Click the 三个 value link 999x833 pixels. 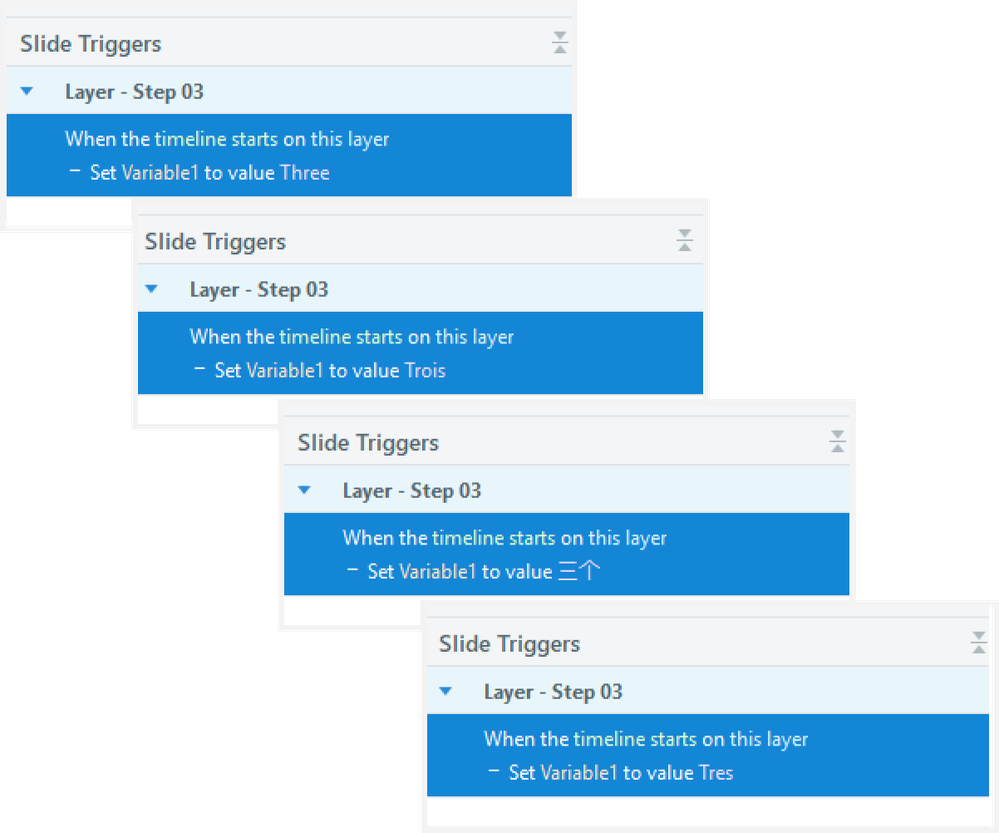[579, 571]
